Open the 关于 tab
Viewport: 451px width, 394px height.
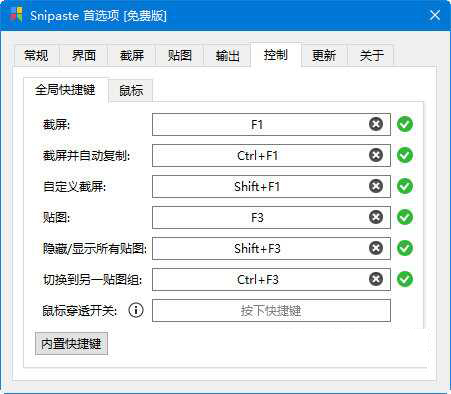coord(372,55)
